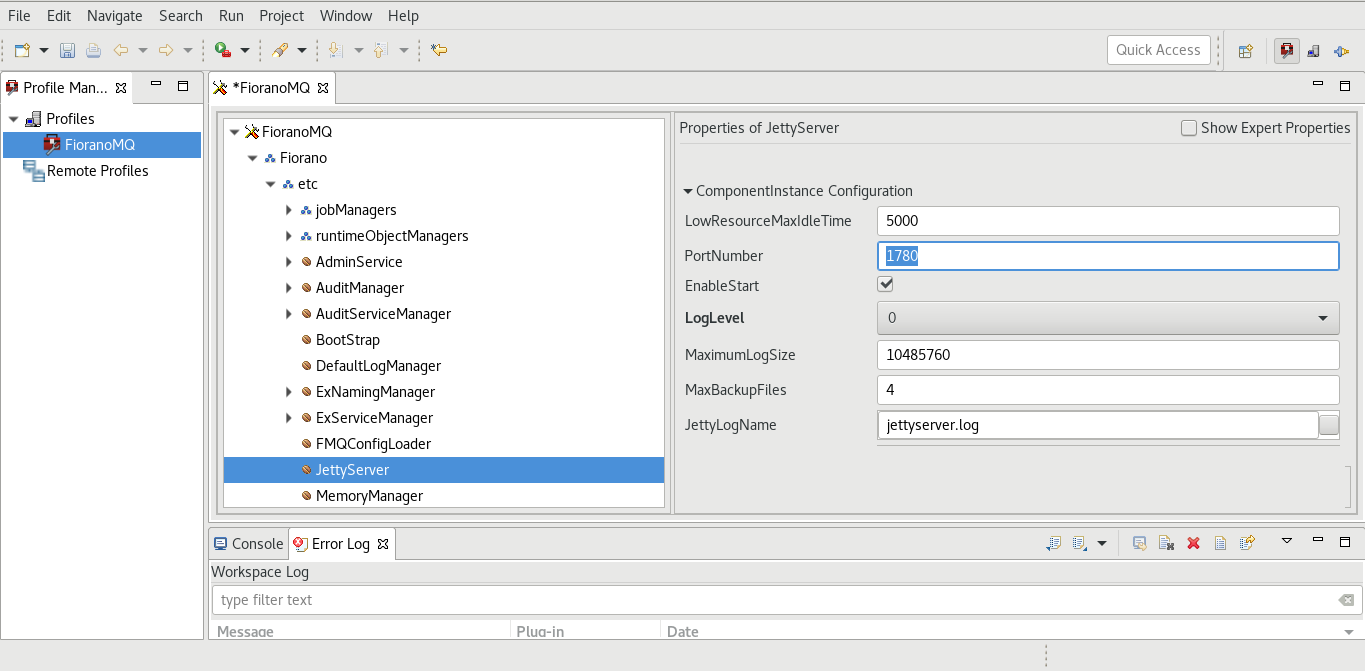Viewport: 1365px width, 671px height.
Task: Collapse the root FioranoMQ editor tree node
Action: [234, 132]
